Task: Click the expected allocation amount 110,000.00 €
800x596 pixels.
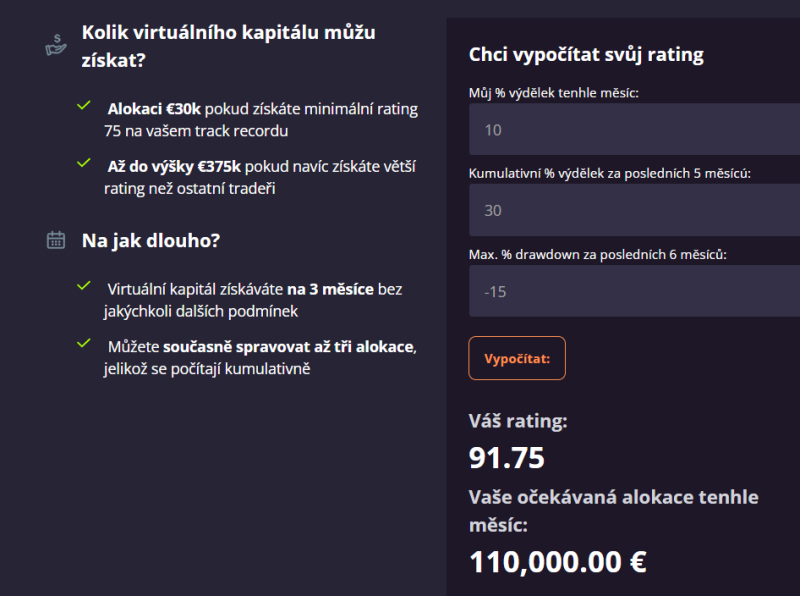Action: pyautogui.click(x=558, y=563)
